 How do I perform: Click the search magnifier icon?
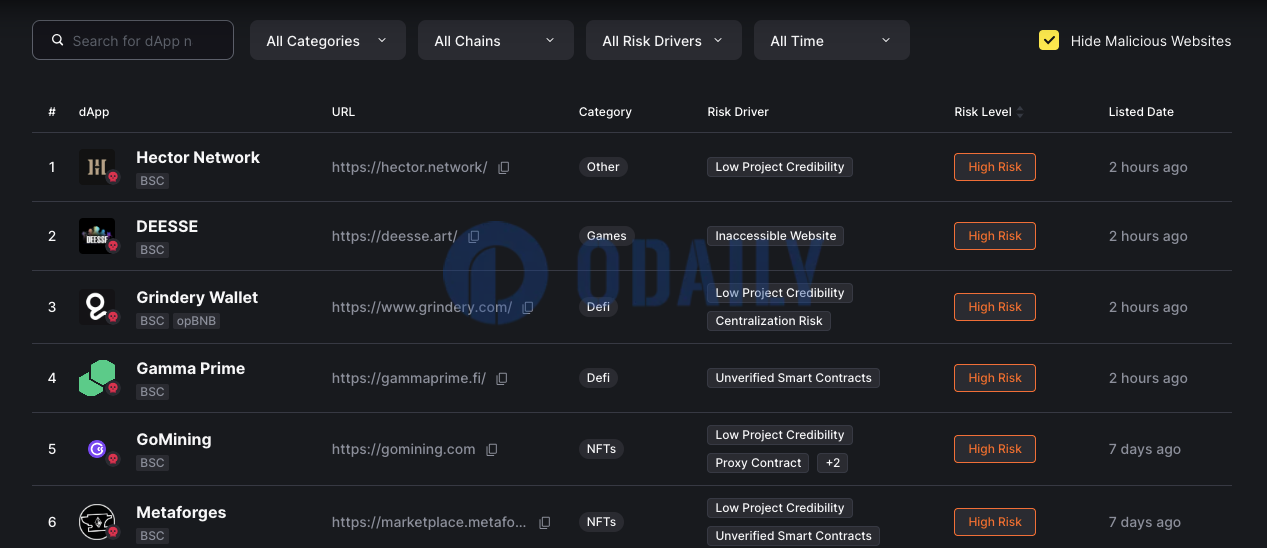(56, 41)
